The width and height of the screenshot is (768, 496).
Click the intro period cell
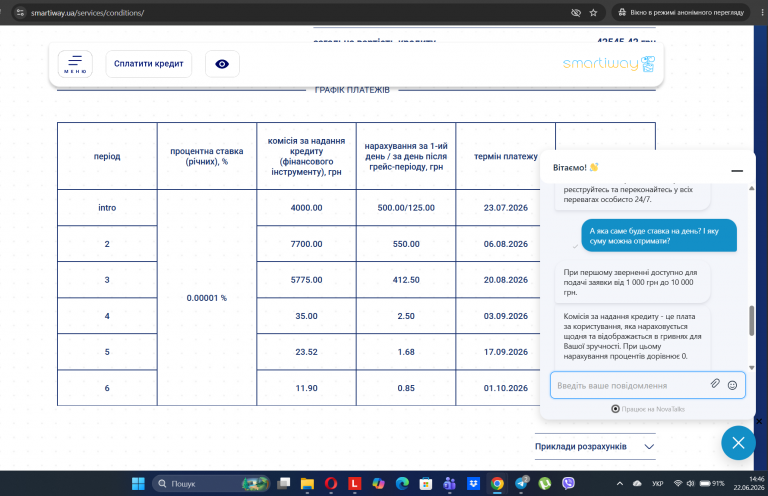[107, 208]
